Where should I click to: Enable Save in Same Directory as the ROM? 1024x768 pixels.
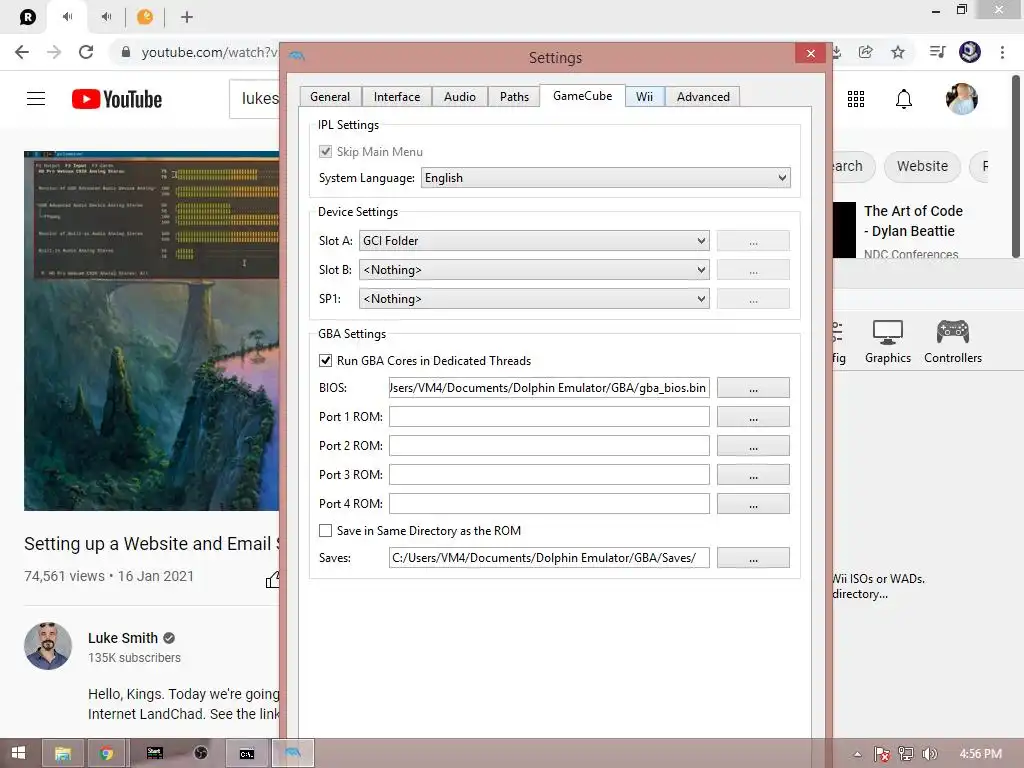point(325,530)
